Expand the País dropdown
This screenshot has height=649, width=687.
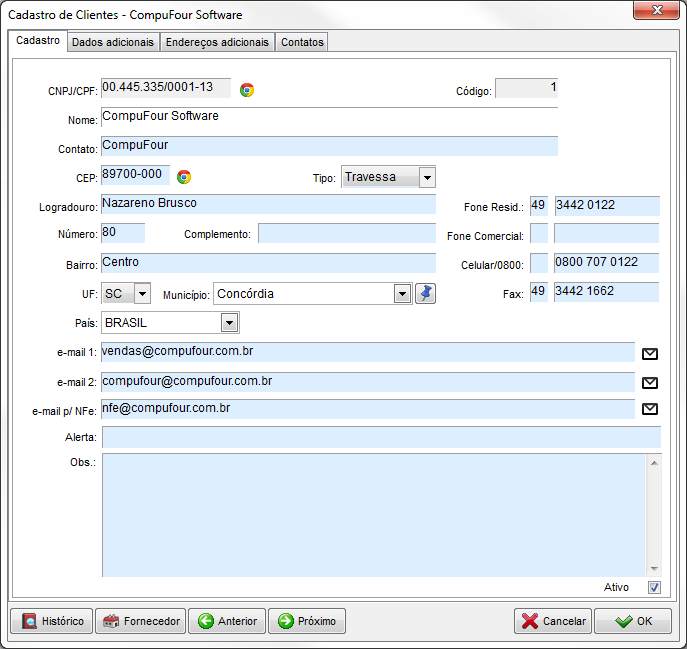pyautogui.click(x=229, y=323)
